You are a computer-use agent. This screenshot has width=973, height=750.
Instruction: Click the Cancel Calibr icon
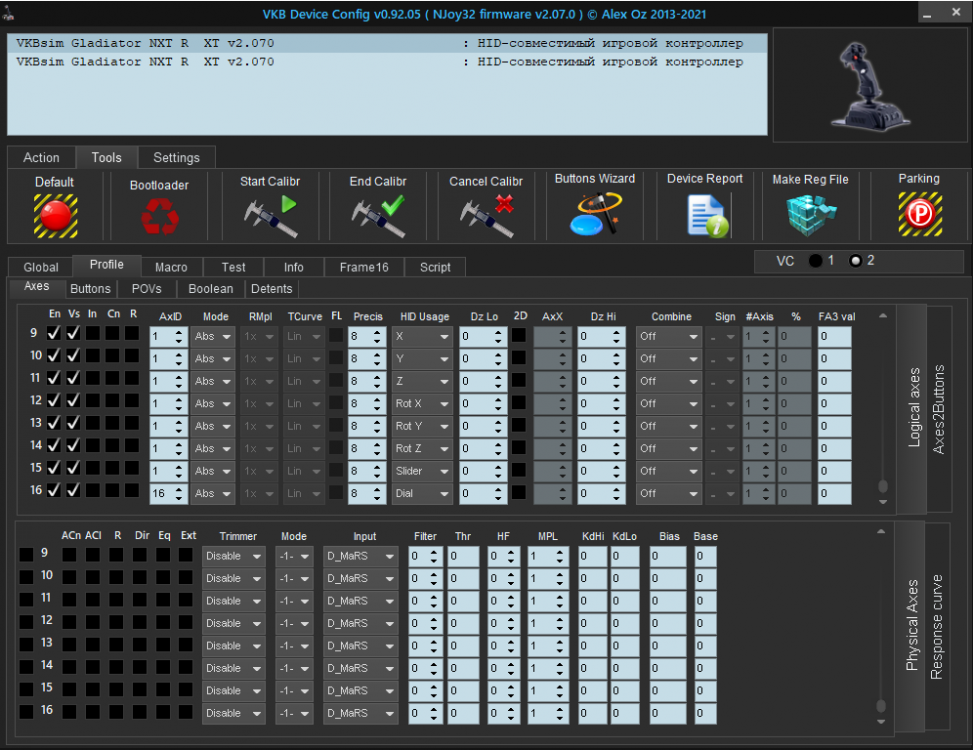pyautogui.click(x=486, y=216)
